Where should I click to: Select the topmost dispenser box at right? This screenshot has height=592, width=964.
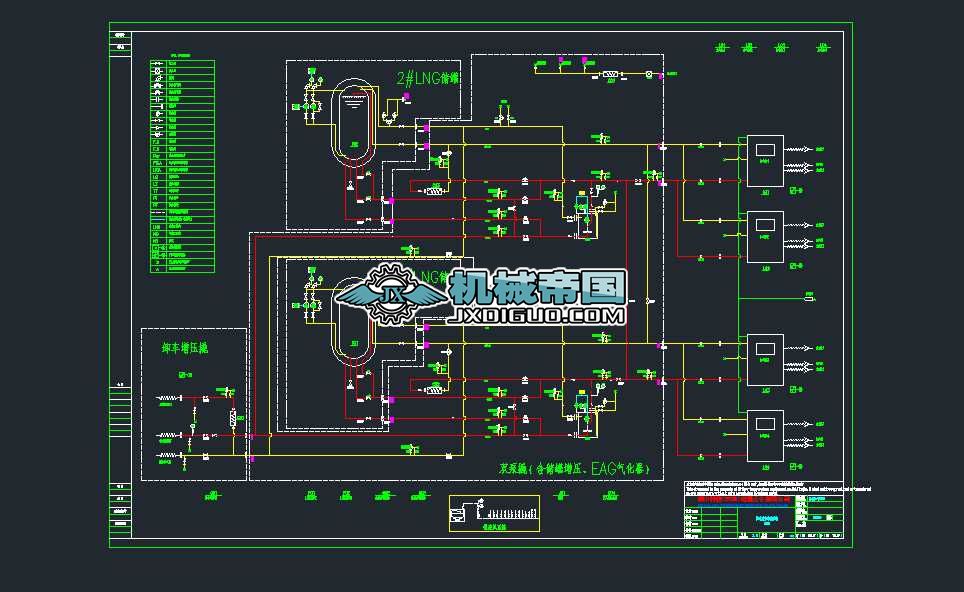tap(765, 160)
